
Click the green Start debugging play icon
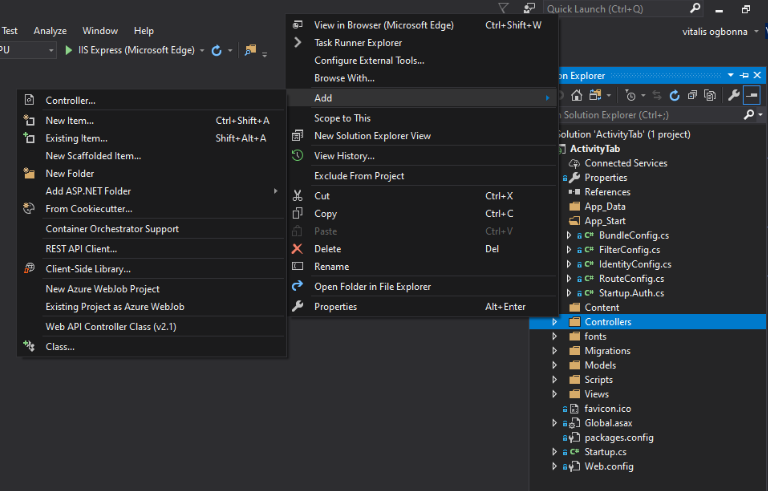[x=69, y=50]
